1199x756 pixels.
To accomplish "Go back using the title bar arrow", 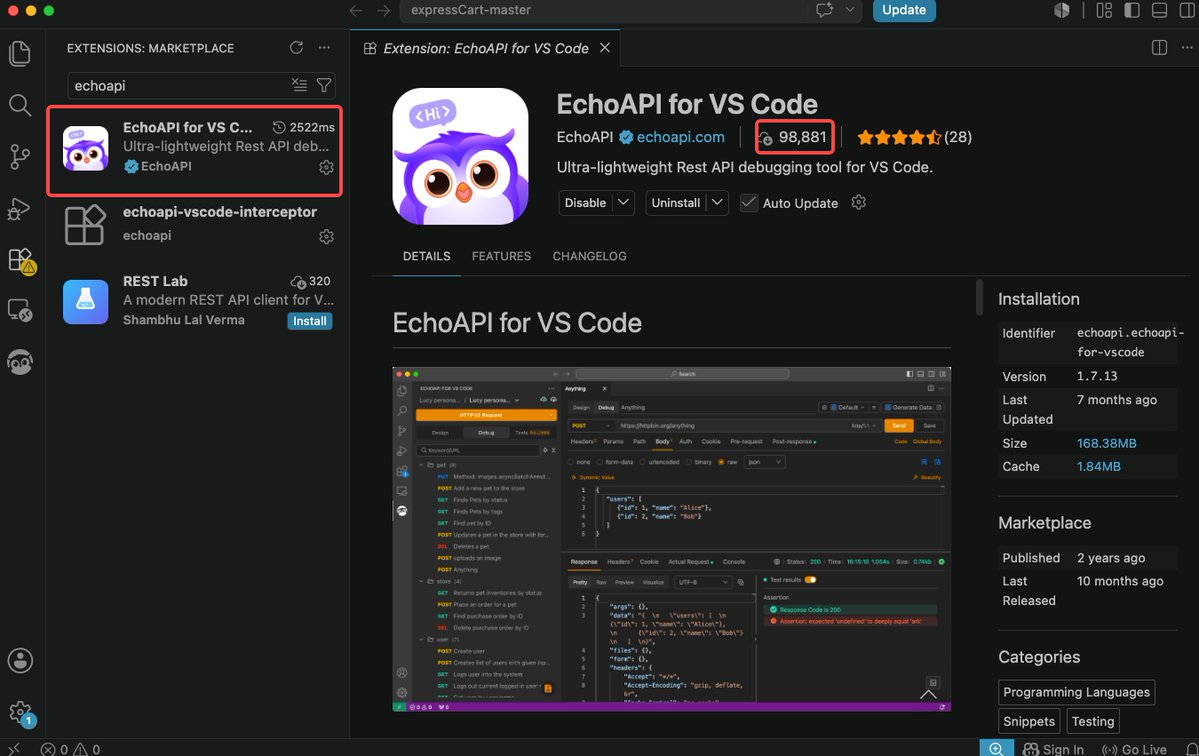I will pyautogui.click(x=356, y=10).
